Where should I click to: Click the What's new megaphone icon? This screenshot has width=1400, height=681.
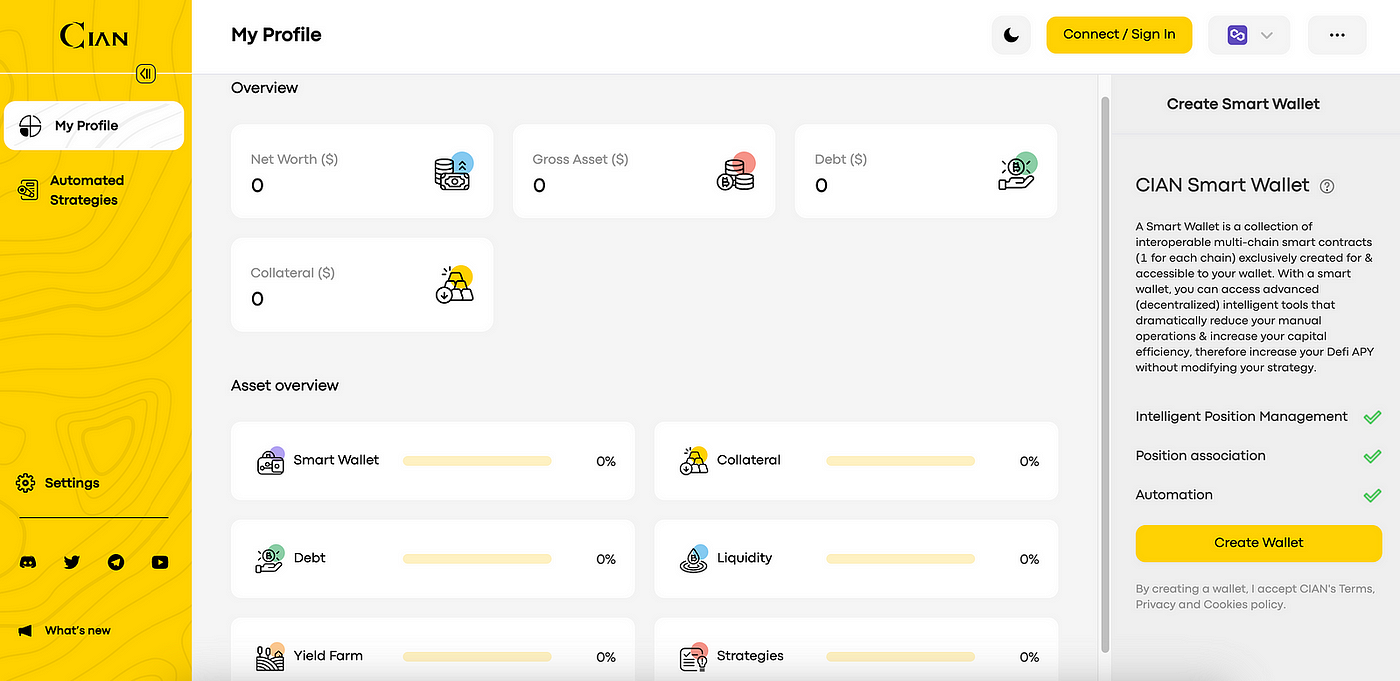pos(25,631)
